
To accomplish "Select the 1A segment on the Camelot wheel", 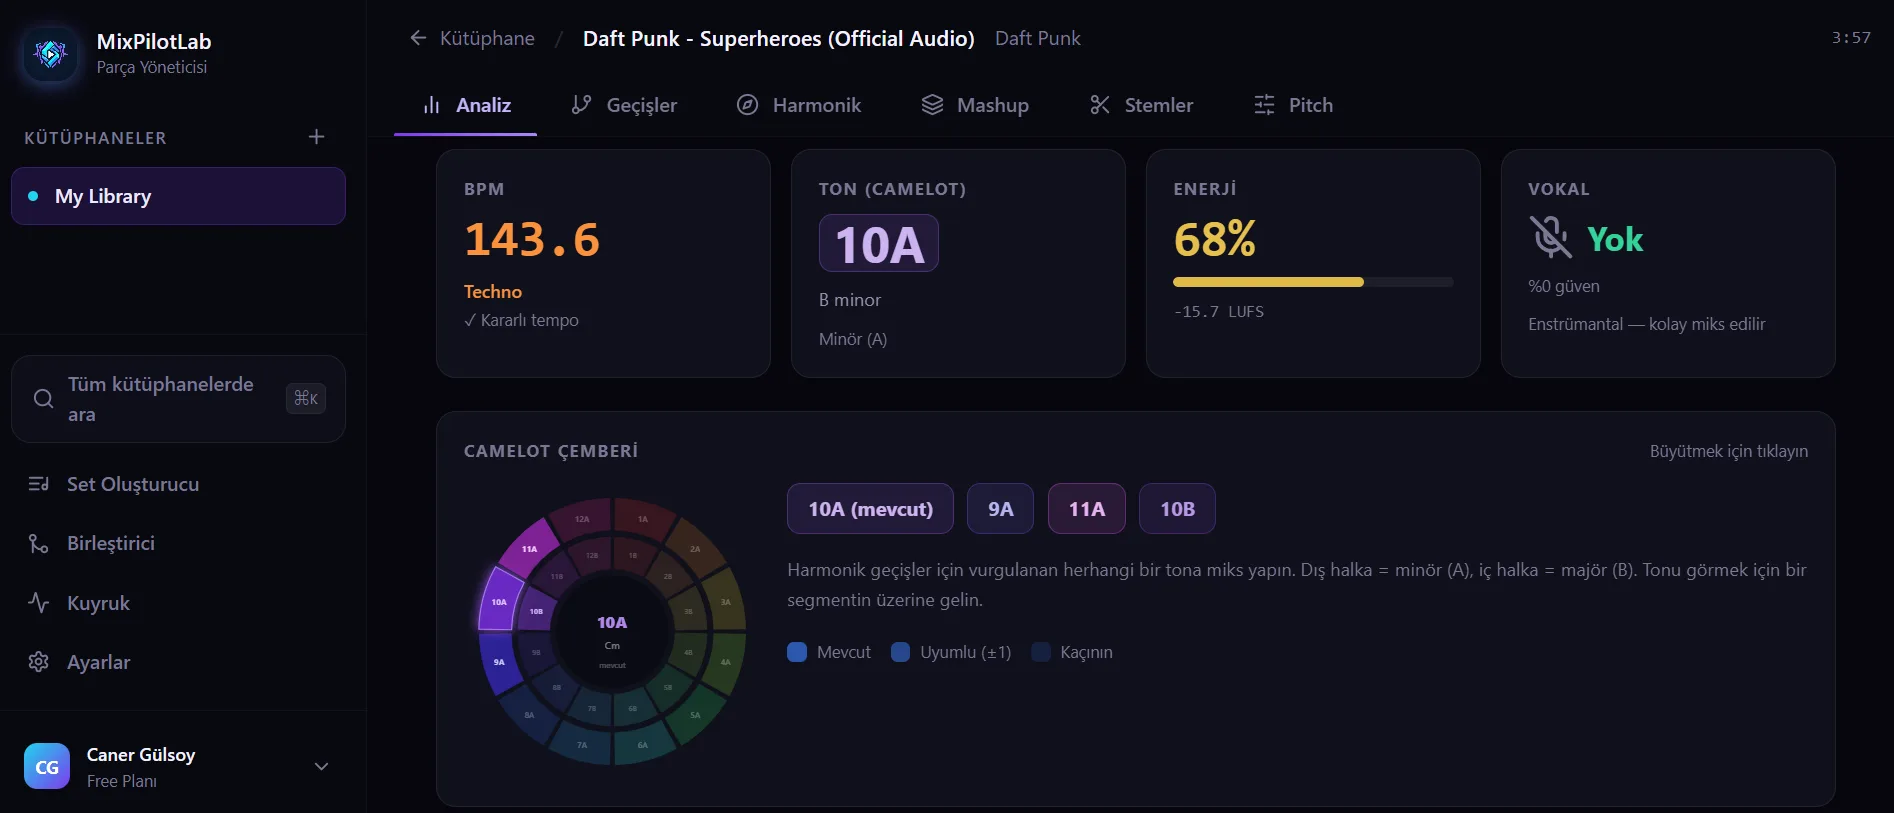I will (x=643, y=519).
